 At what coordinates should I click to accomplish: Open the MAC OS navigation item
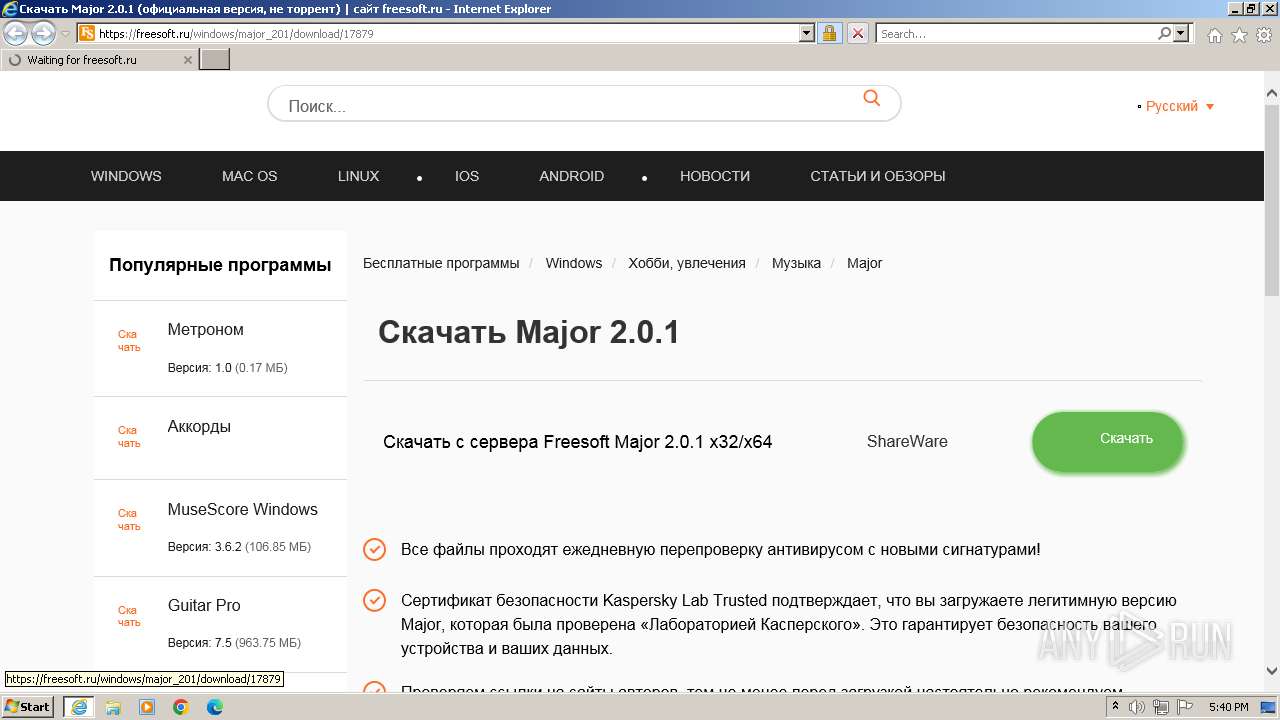(250, 176)
